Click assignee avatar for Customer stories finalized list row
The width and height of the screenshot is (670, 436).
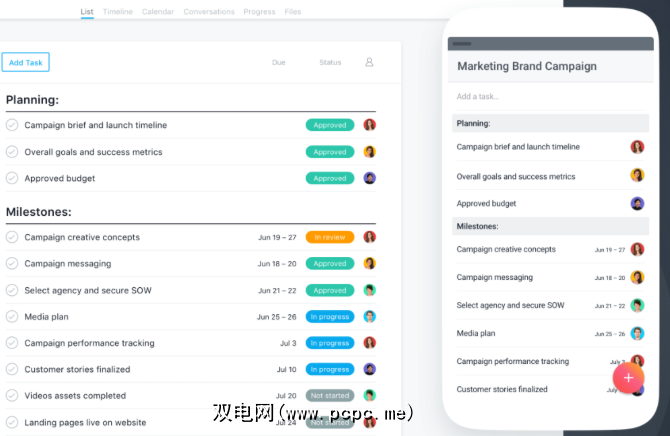coord(370,369)
